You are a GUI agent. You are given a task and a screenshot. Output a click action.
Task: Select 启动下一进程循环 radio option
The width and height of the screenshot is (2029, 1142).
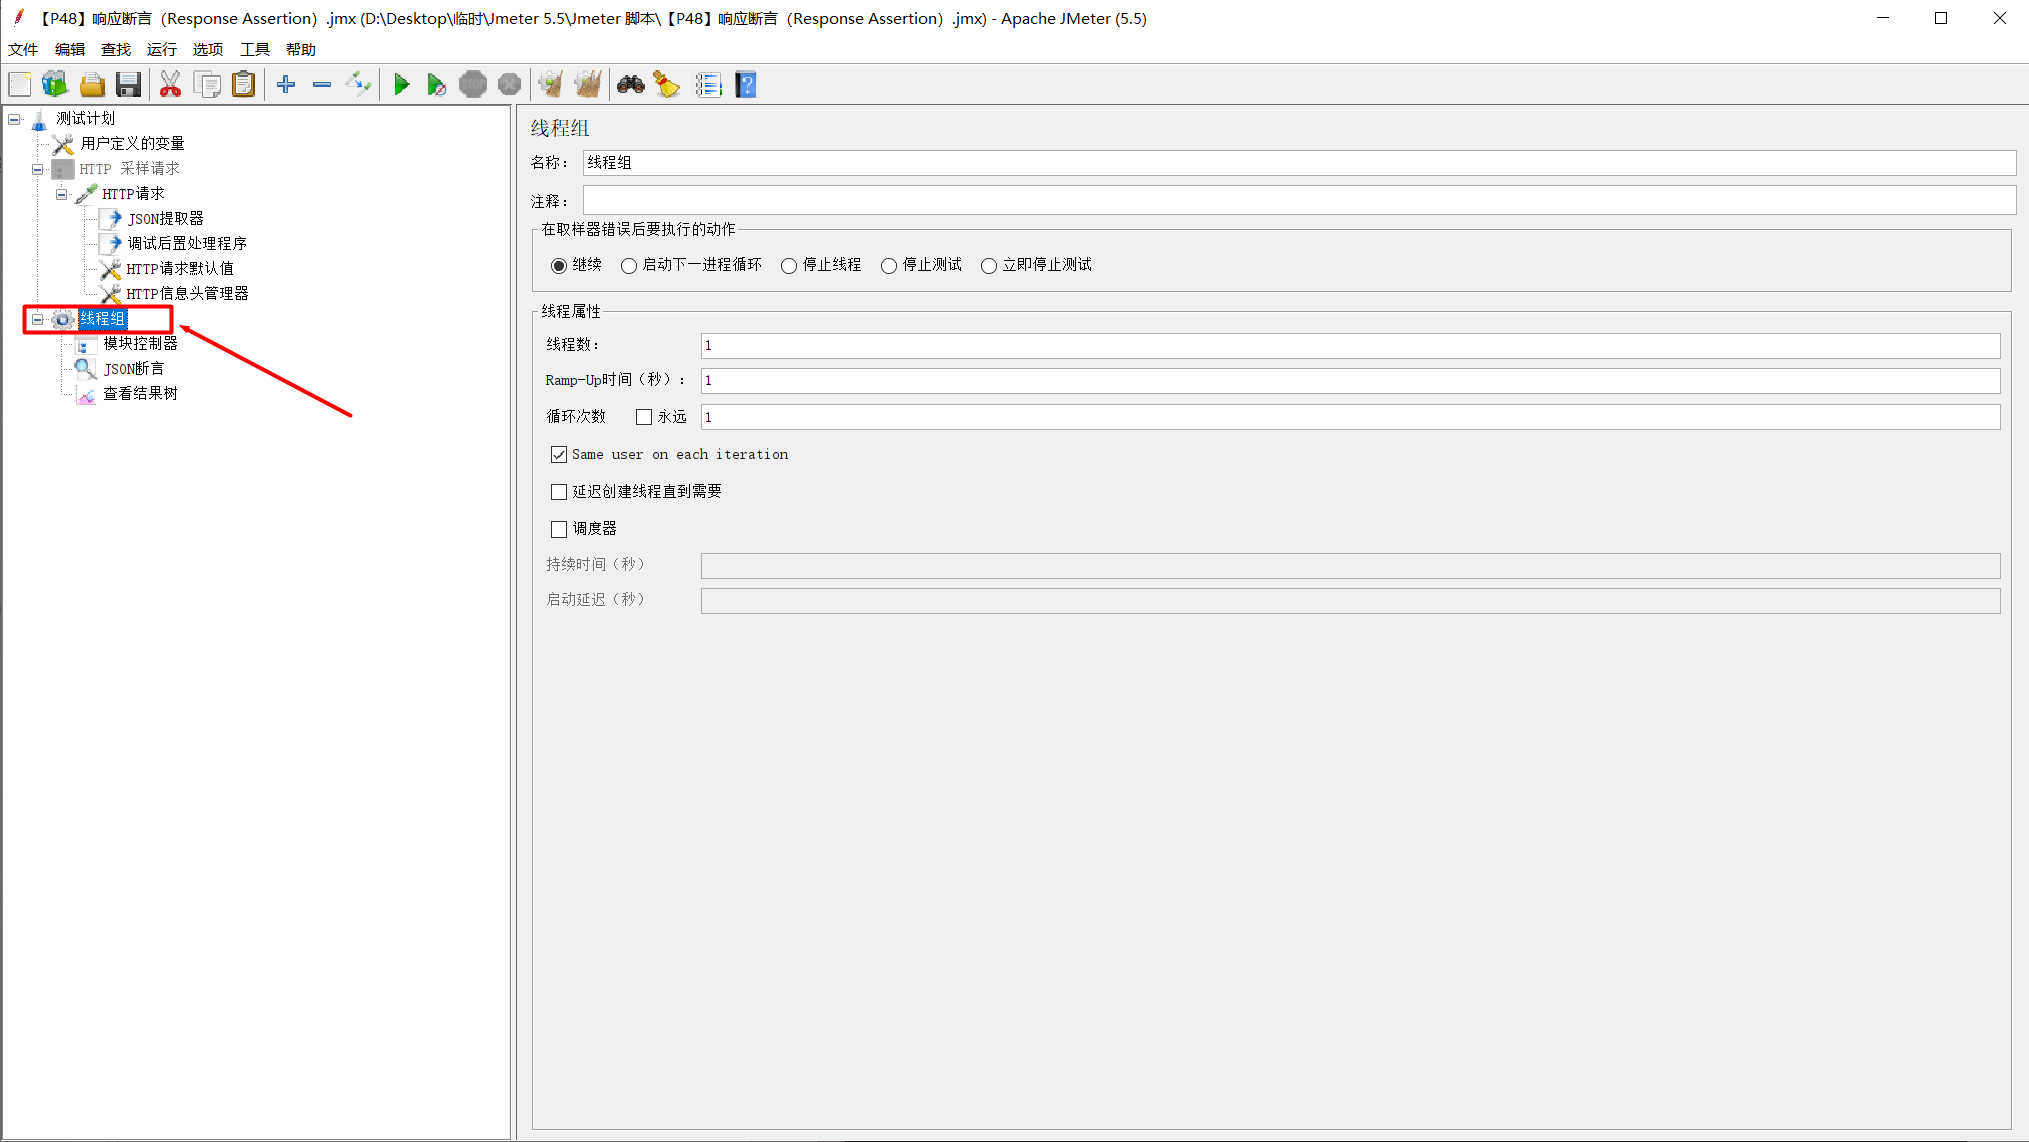click(x=629, y=265)
